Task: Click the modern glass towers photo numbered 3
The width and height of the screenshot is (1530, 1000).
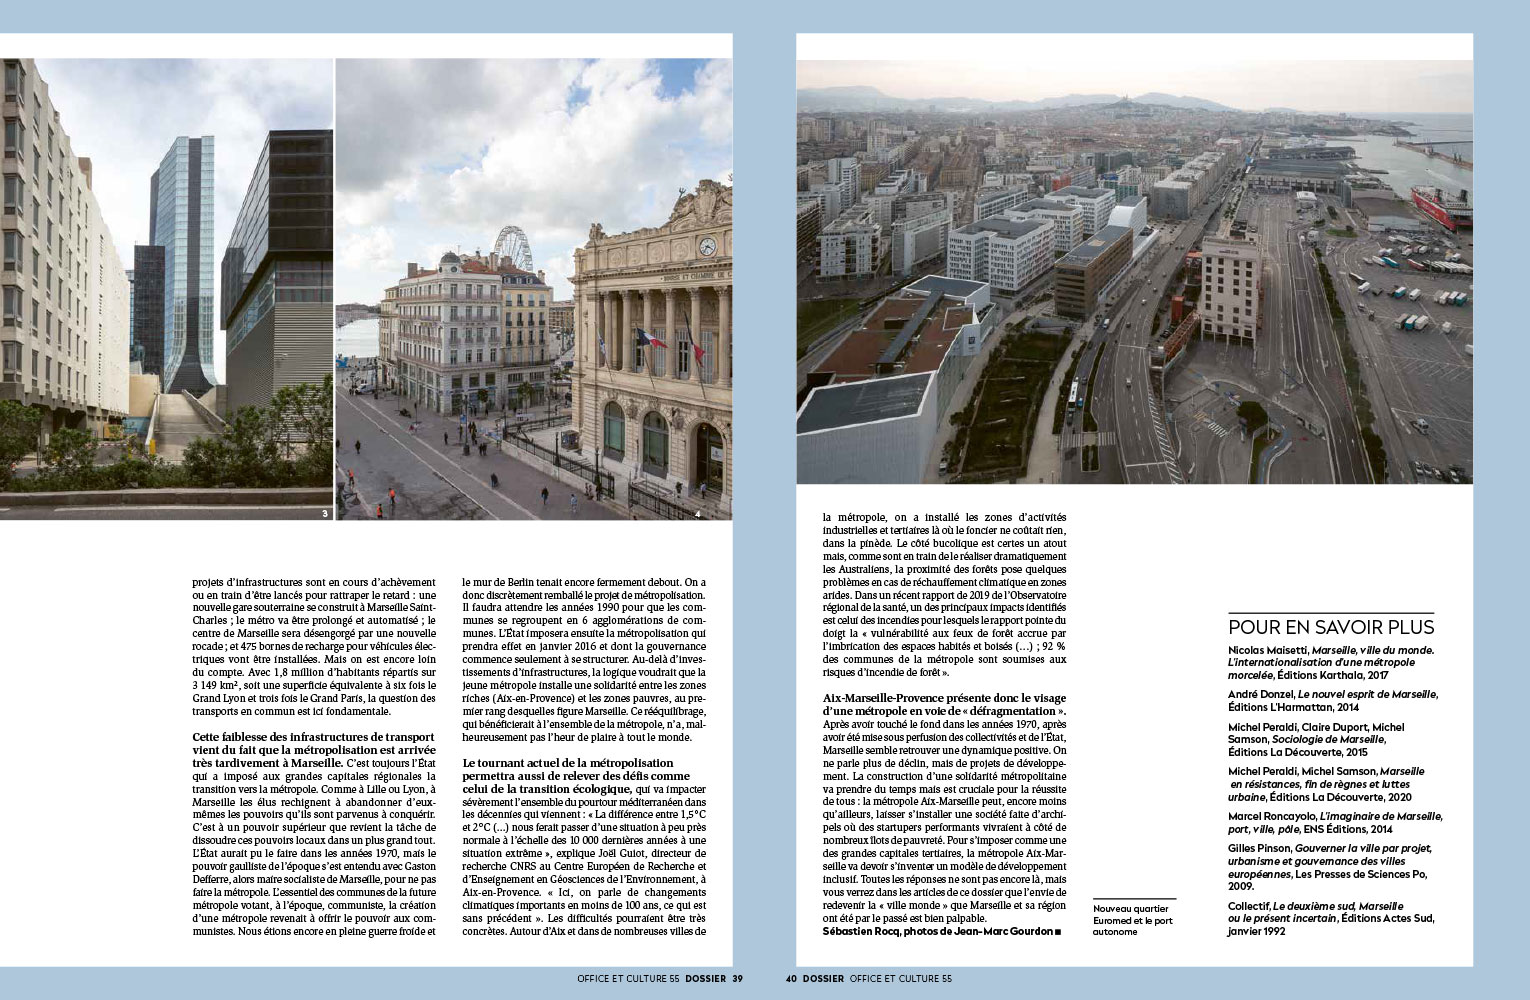Action: [x=166, y=290]
